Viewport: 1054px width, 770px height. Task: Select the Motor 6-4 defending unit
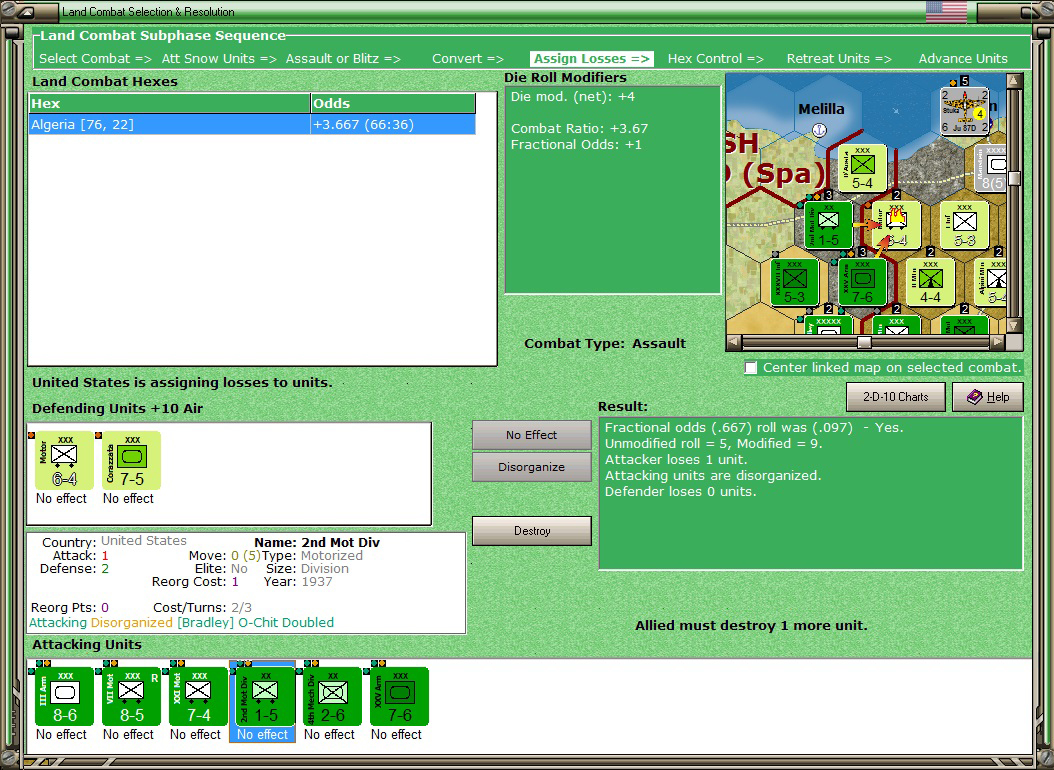coord(65,461)
